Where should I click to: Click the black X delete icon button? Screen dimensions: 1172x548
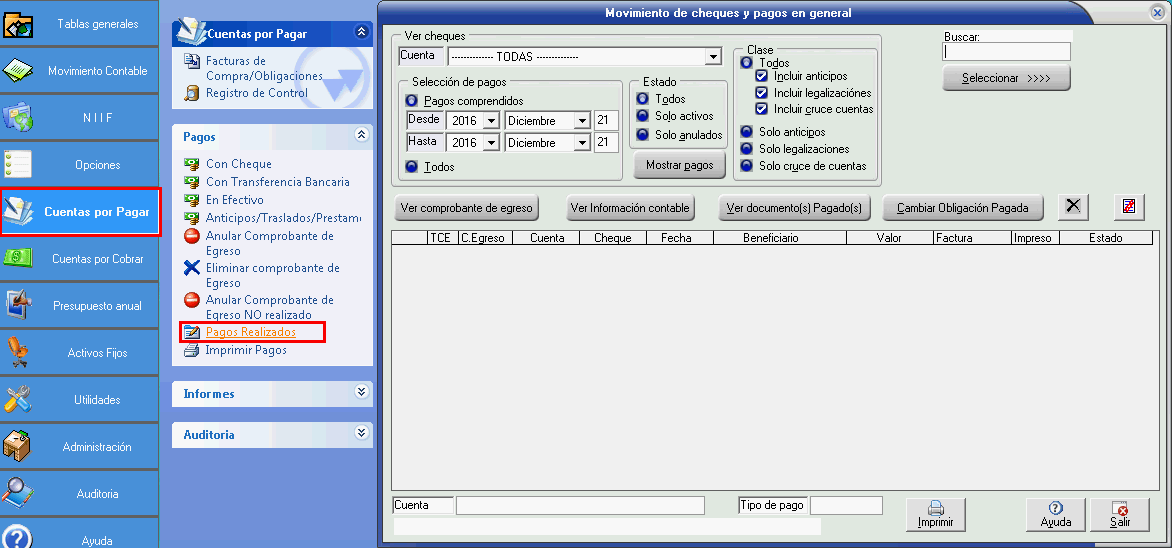pyautogui.click(x=1073, y=206)
